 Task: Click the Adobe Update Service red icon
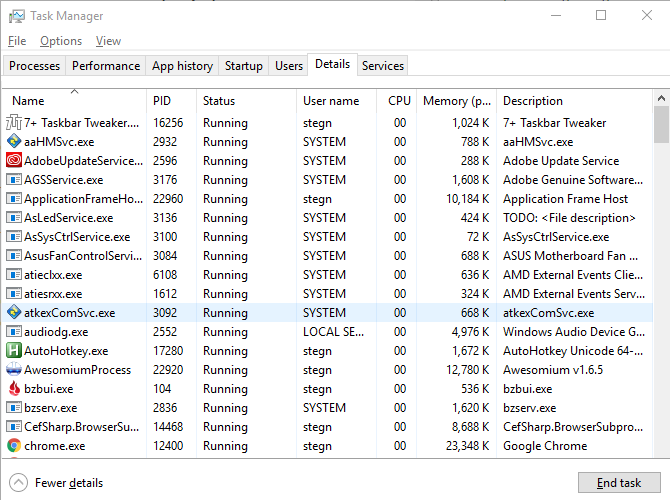pyautogui.click(x=14, y=161)
